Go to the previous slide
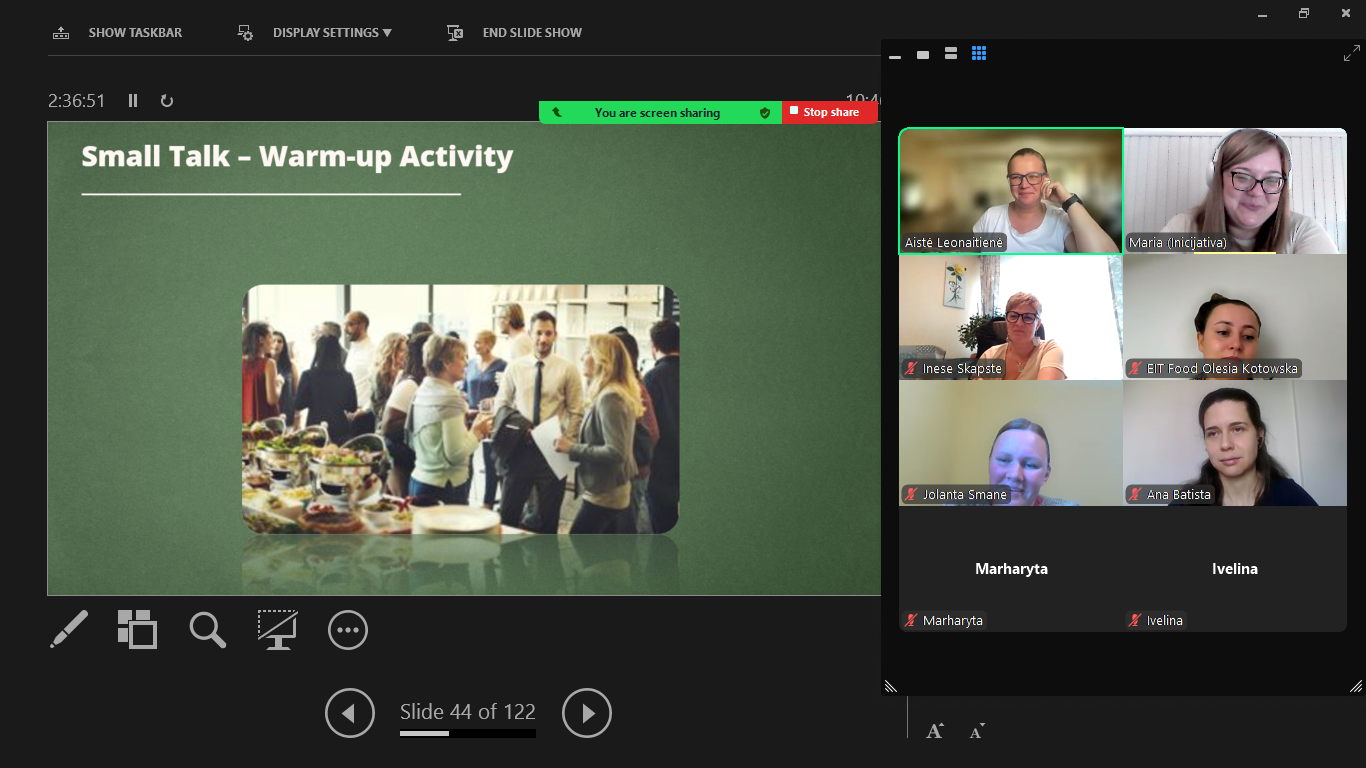Image resolution: width=1366 pixels, height=768 pixels. point(350,713)
